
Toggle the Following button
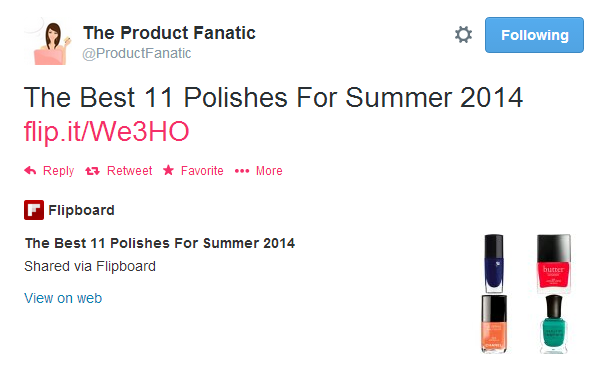pyautogui.click(x=534, y=35)
